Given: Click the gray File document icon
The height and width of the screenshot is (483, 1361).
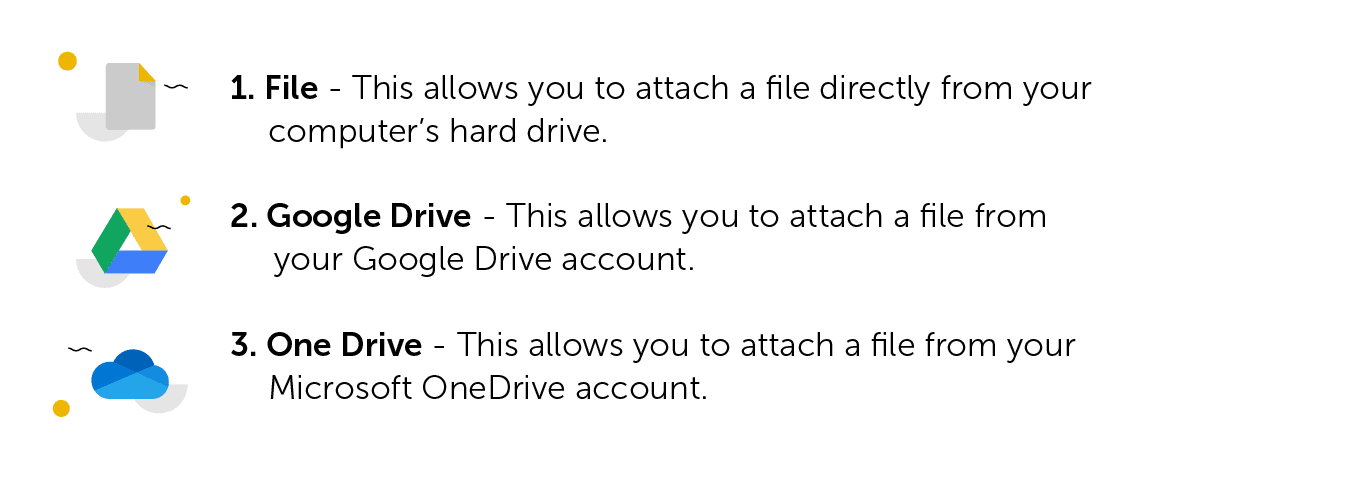Looking at the screenshot, I should pyautogui.click(x=131, y=96).
